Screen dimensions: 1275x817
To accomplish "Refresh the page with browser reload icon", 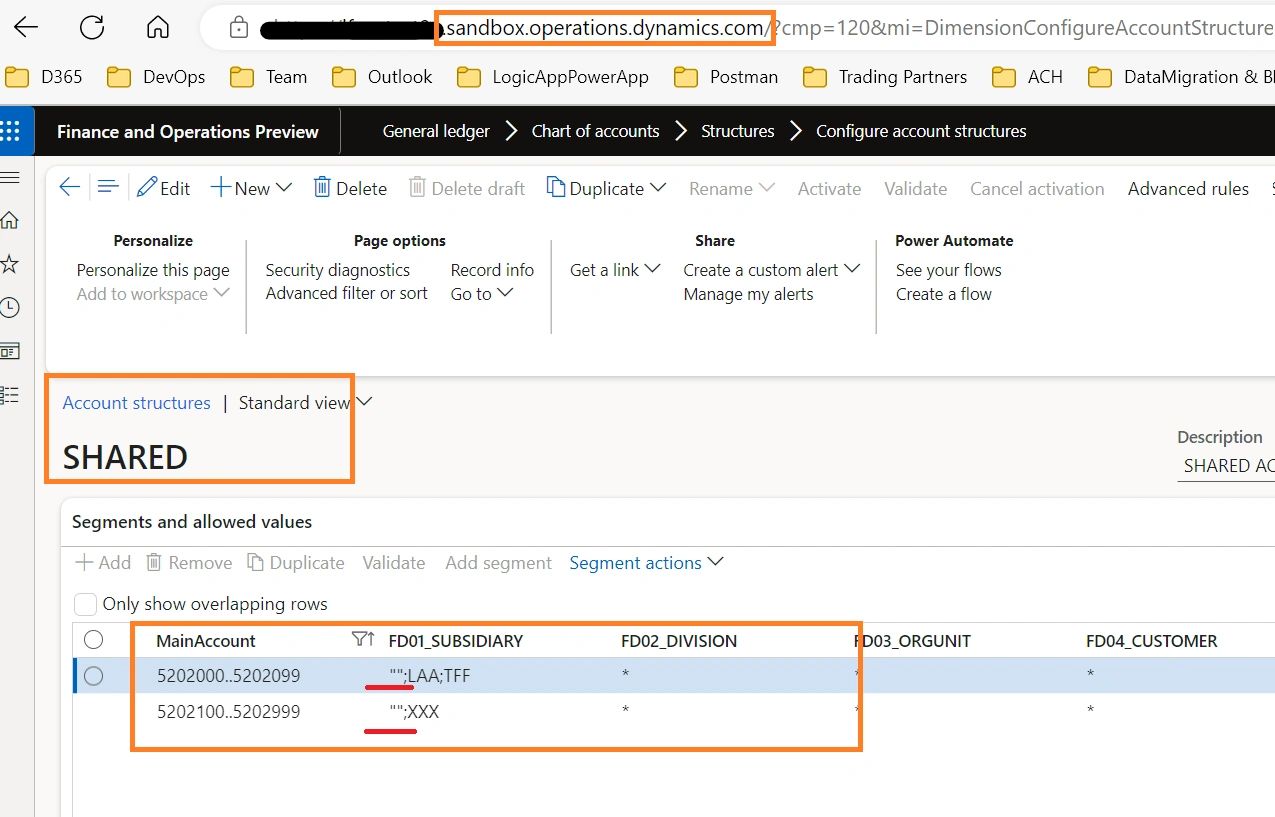I will point(92,27).
